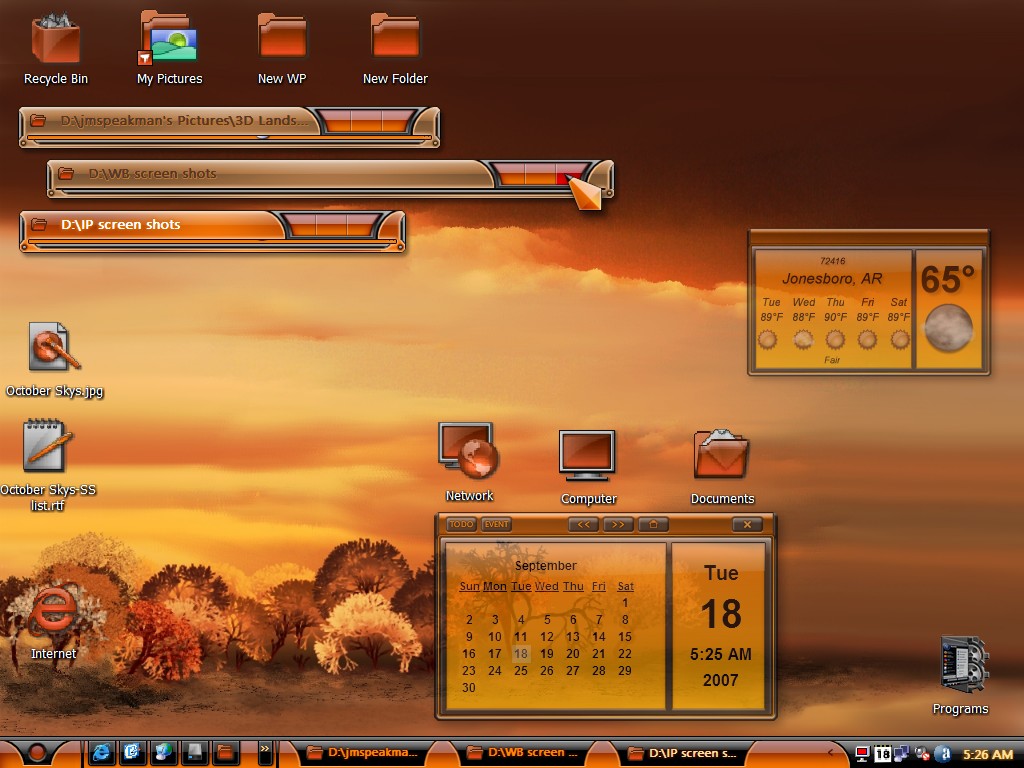Viewport: 1024px width, 768px height.
Task: Click the Start orb button
Action: click(x=37, y=753)
